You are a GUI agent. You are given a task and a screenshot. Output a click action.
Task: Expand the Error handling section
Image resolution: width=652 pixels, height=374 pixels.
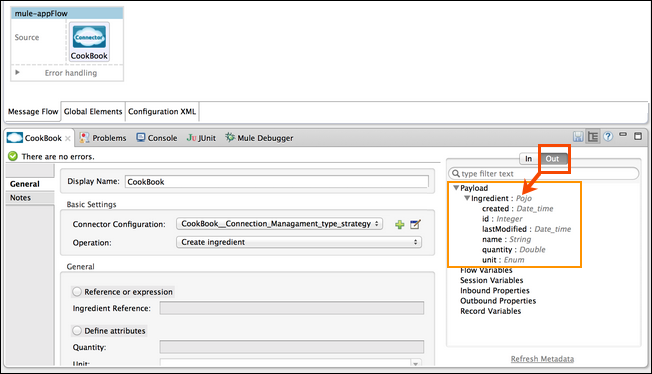[17, 72]
